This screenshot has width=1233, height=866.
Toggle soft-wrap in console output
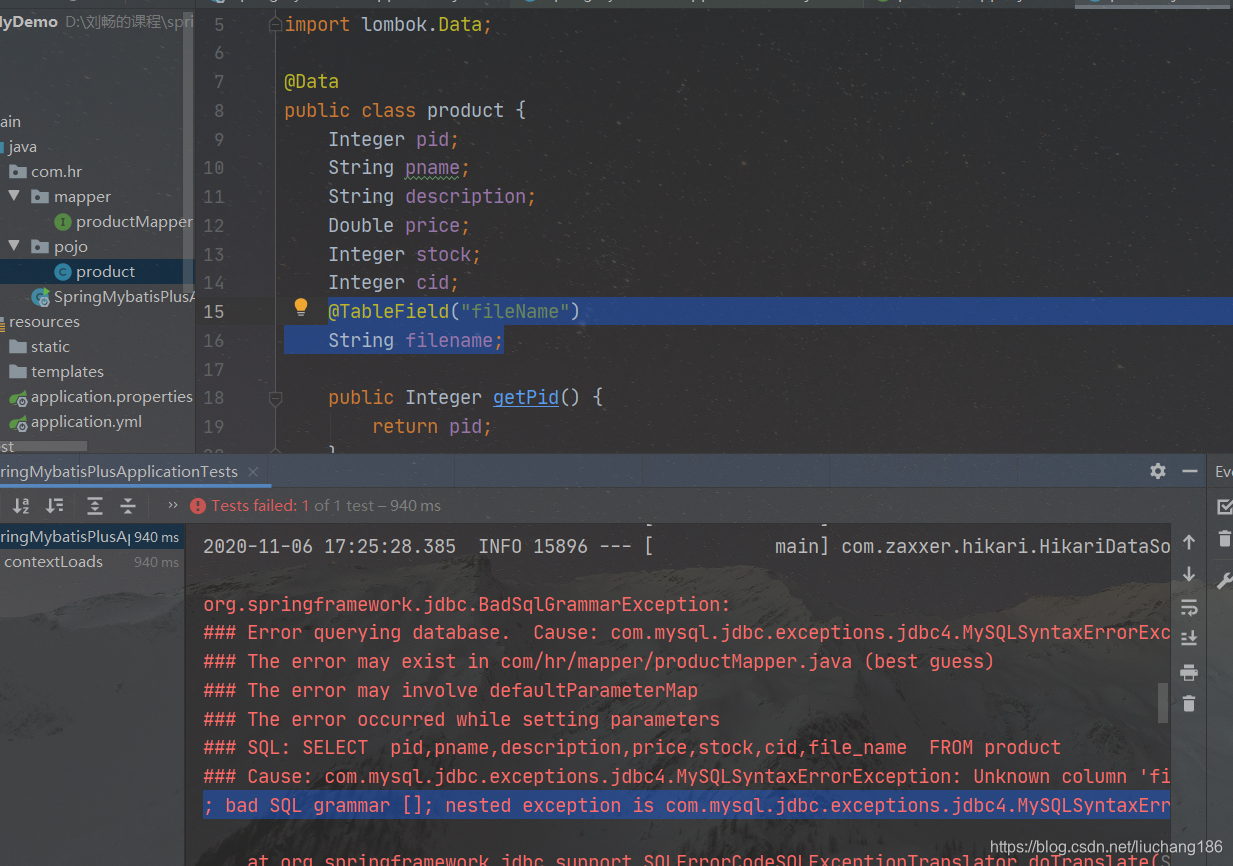[x=1189, y=606]
